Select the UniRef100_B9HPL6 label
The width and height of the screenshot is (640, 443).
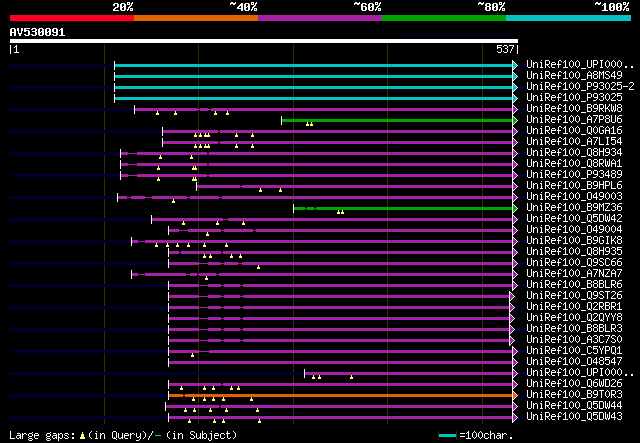point(574,186)
